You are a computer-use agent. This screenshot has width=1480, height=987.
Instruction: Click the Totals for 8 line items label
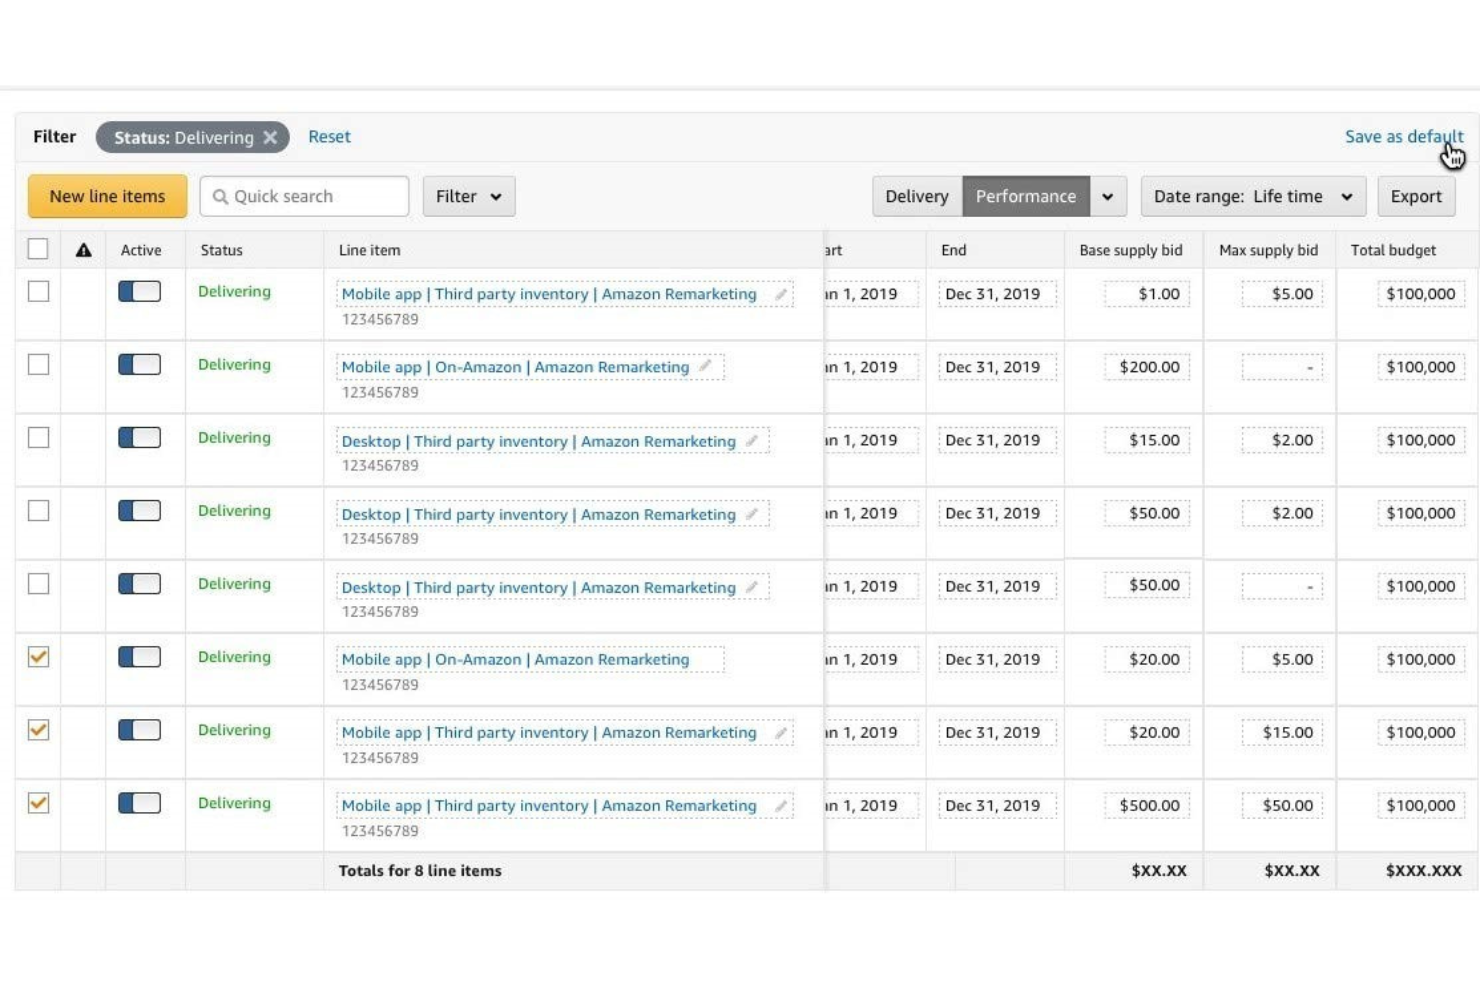pyautogui.click(x=420, y=871)
